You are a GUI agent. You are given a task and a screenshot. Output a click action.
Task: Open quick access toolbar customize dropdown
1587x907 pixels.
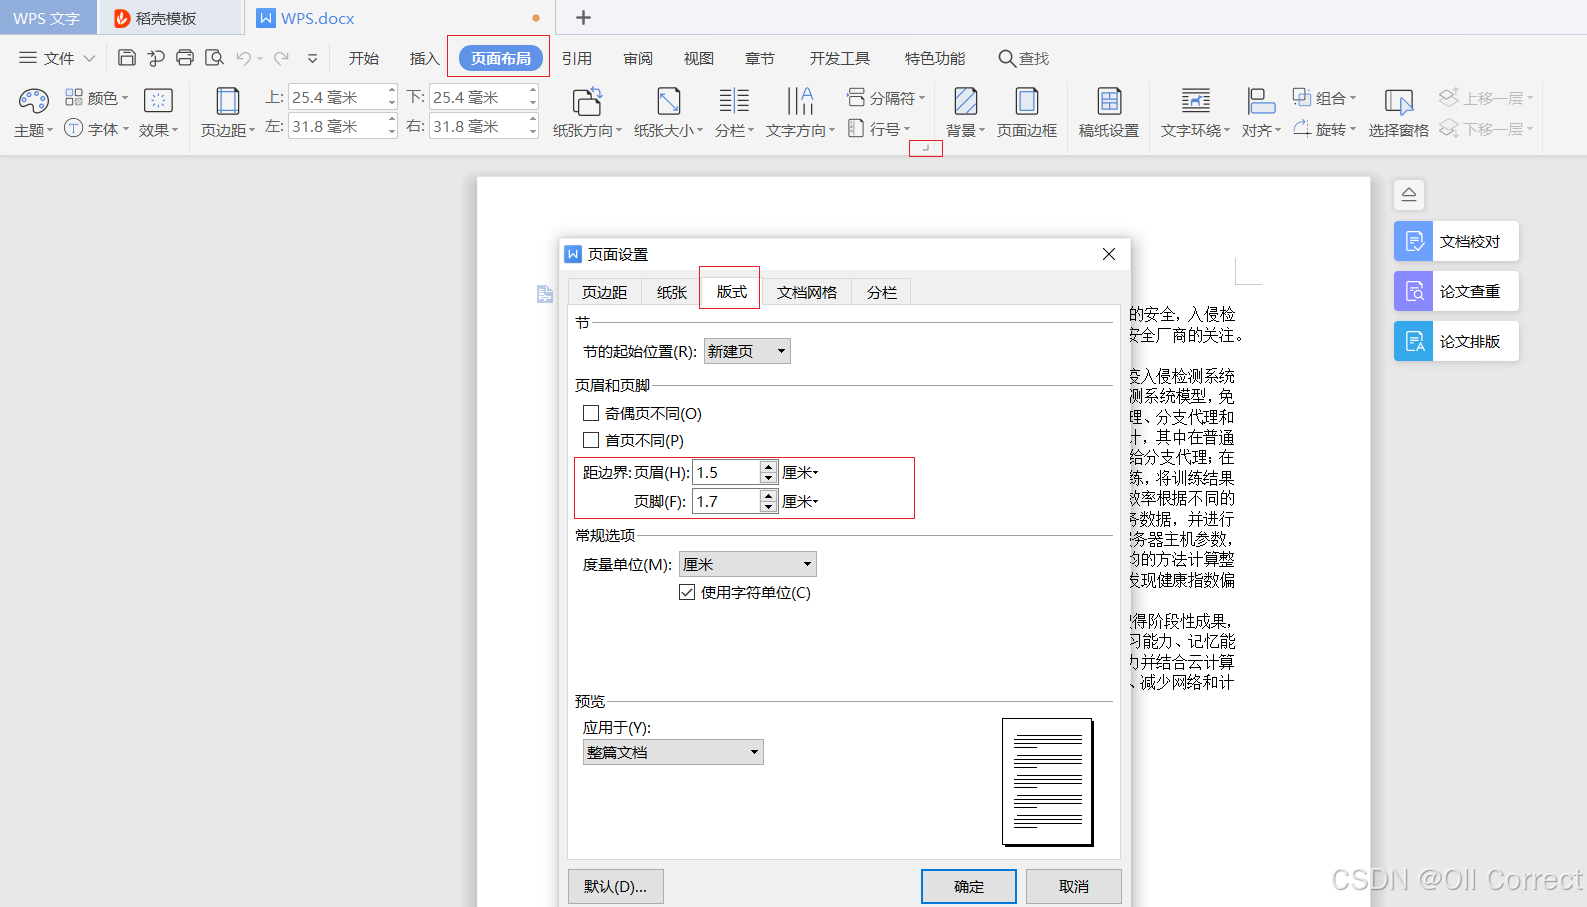(x=312, y=58)
